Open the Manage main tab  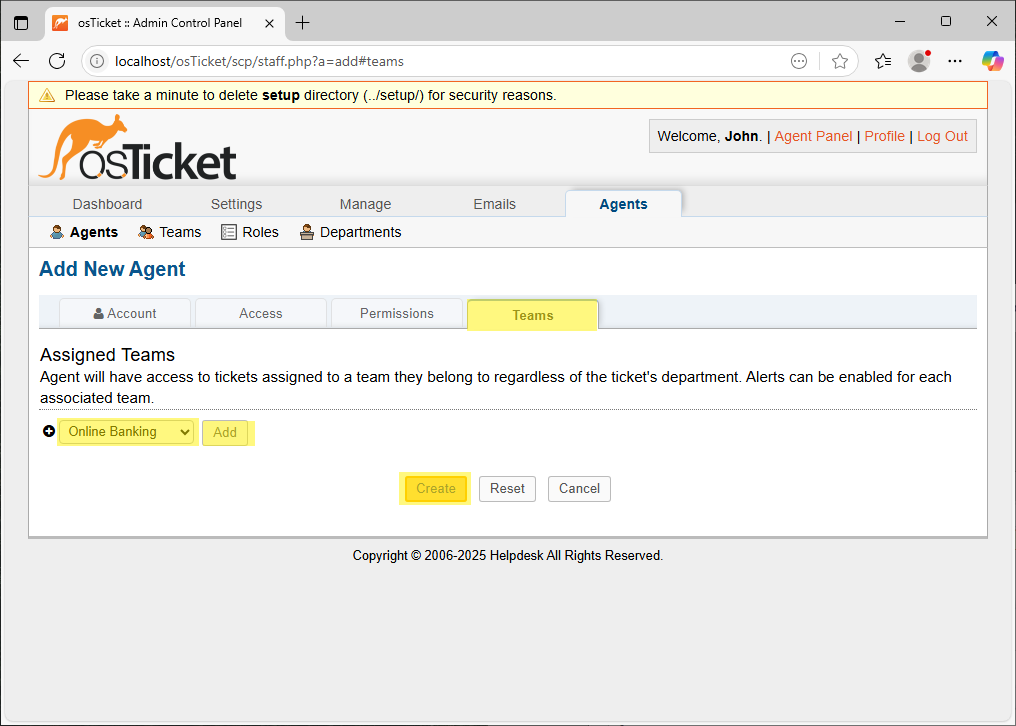(365, 204)
